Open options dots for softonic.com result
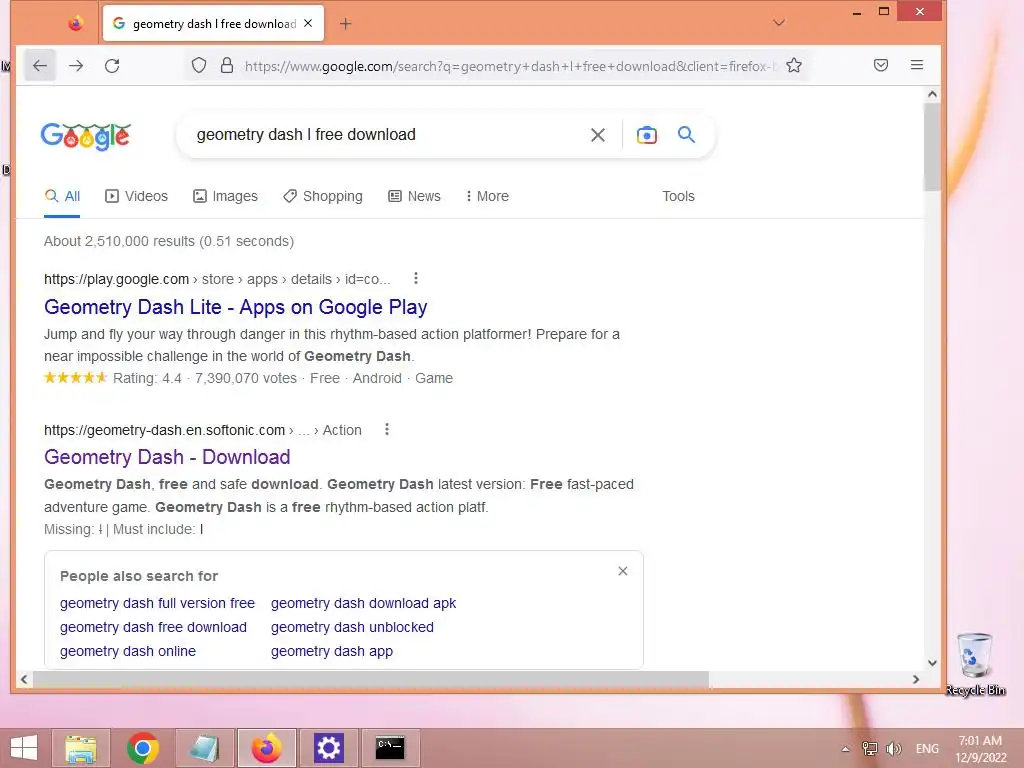Screen dimensions: 1024x768 point(387,430)
